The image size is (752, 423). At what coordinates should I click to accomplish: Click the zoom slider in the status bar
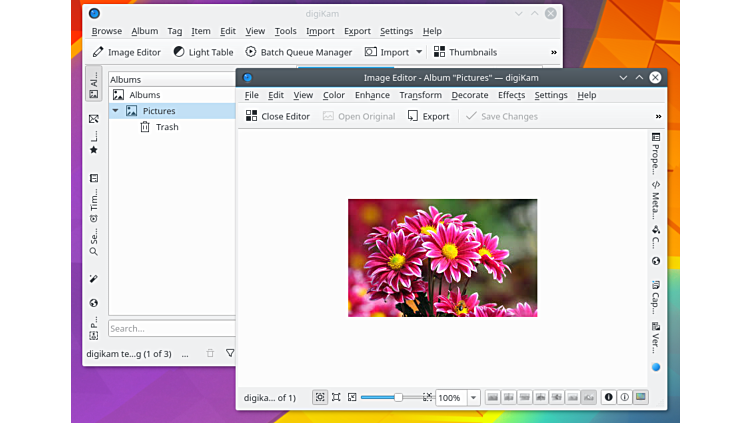coord(391,397)
